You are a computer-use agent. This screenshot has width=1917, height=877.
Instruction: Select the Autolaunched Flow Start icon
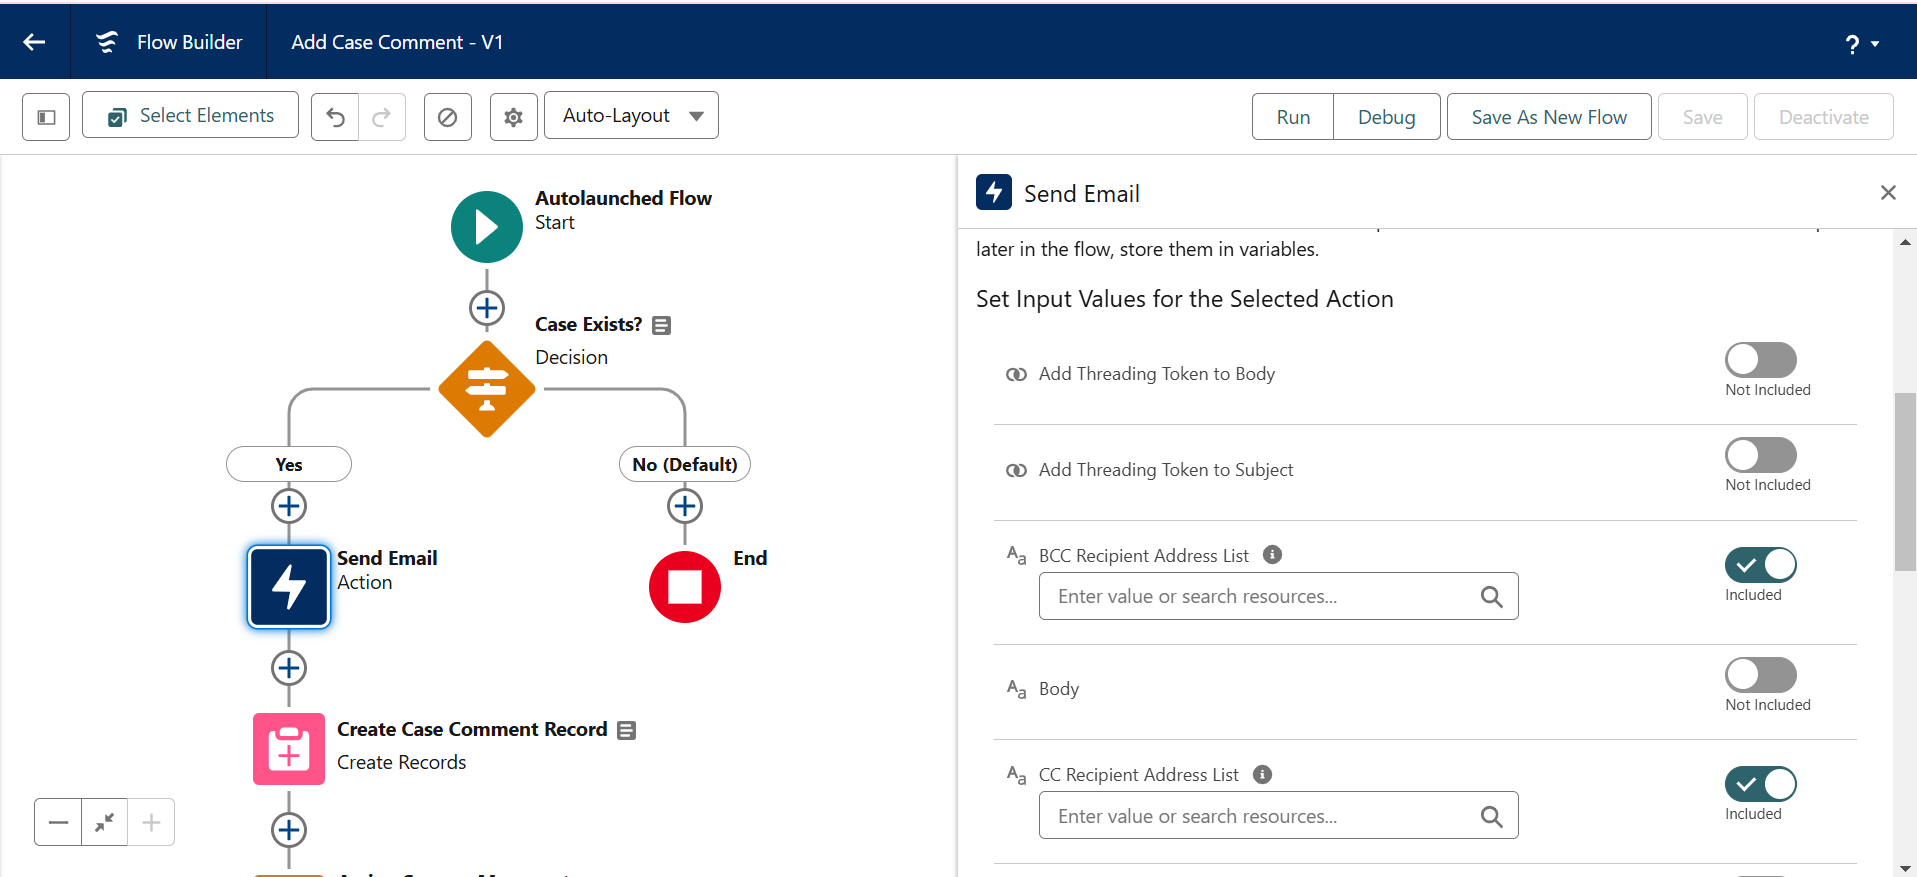point(487,227)
